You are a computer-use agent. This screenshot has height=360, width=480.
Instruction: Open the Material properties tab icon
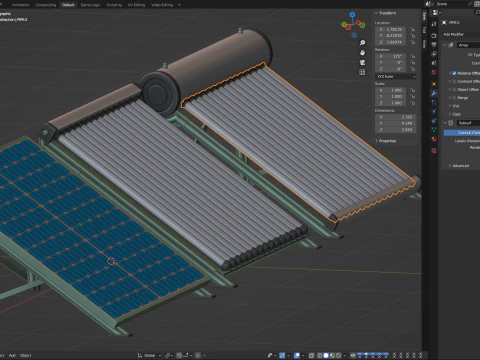pos(434,139)
